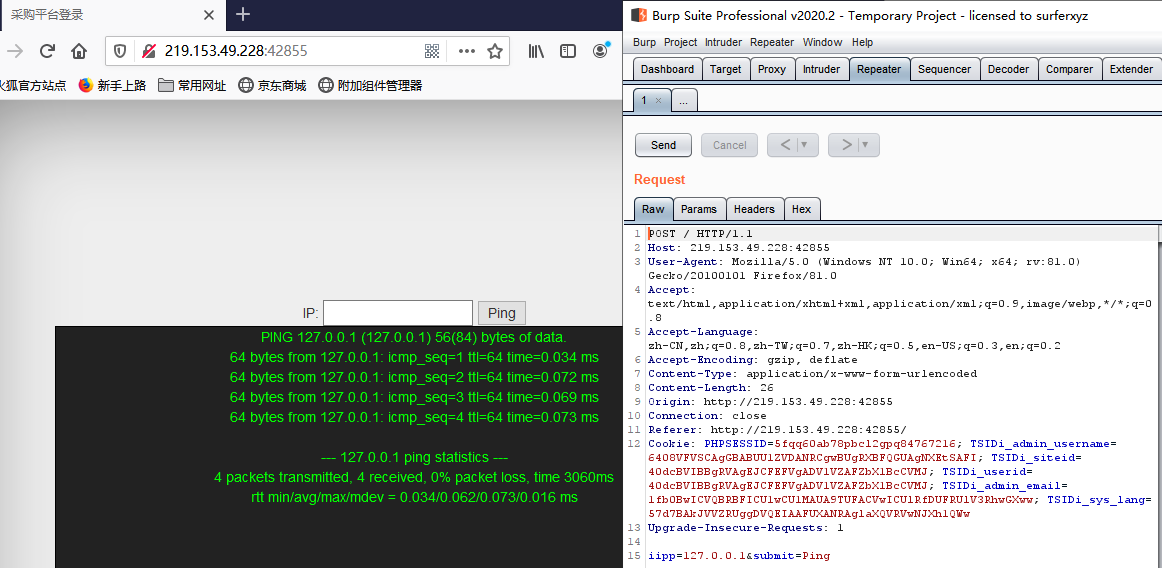Click the Origin header line in request
The height and width of the screenshot is (568, 1162).
[x=770, y=402]
